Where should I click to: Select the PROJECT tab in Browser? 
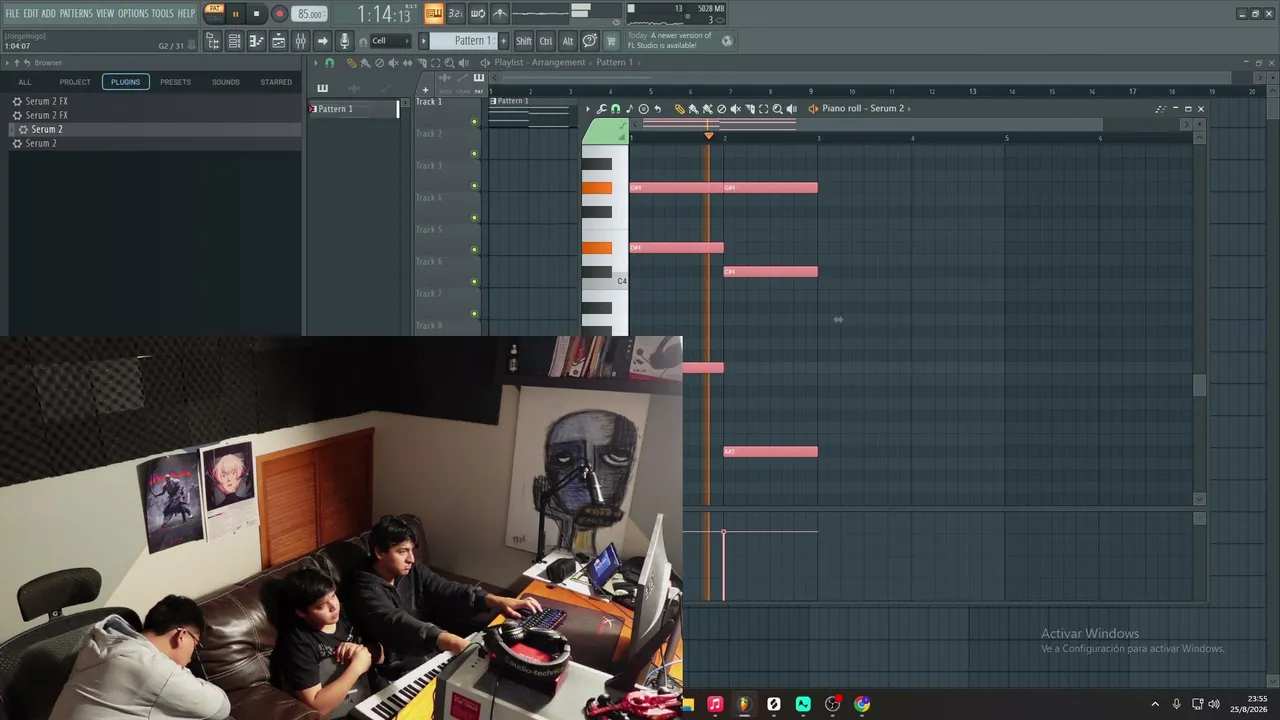click(75, 82)
